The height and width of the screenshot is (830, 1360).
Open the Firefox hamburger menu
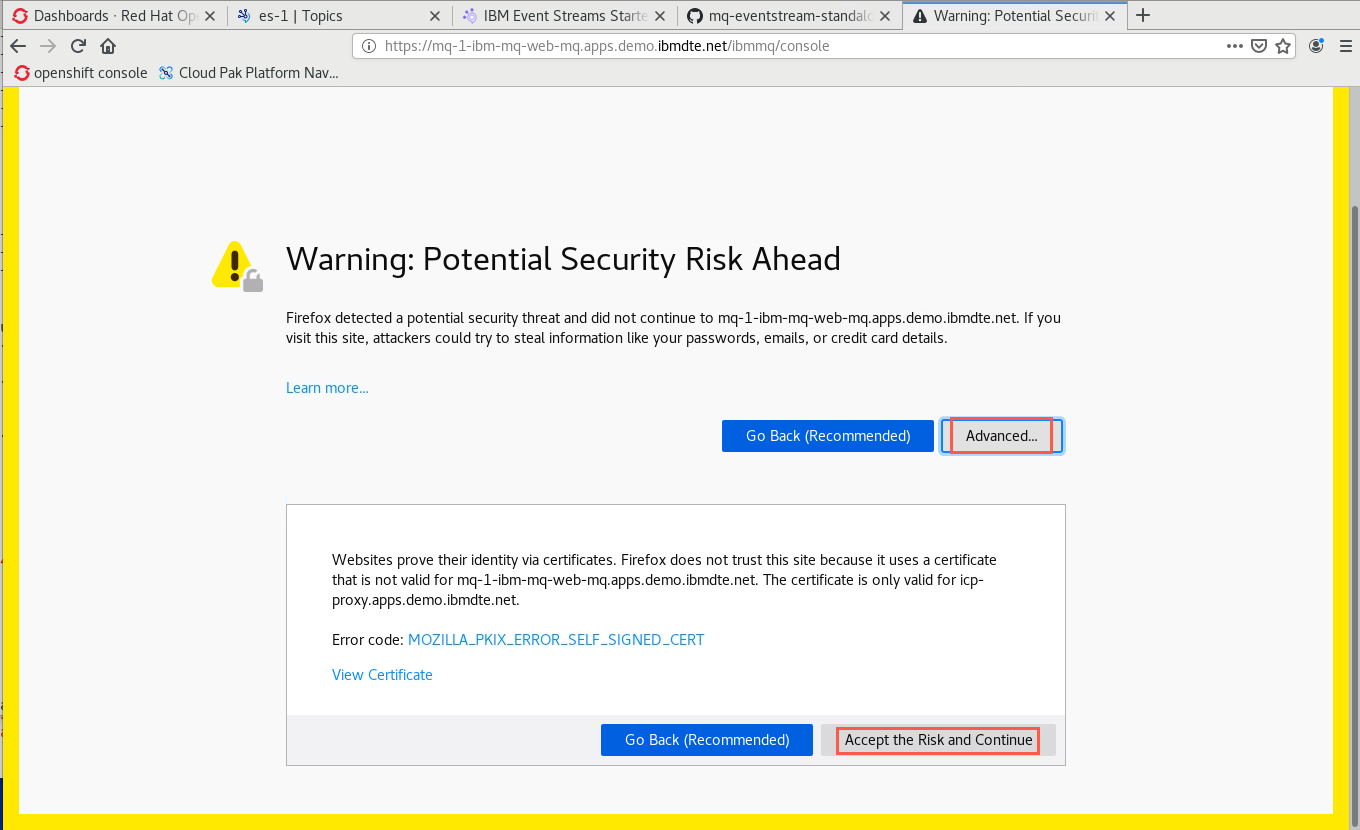1343,46
